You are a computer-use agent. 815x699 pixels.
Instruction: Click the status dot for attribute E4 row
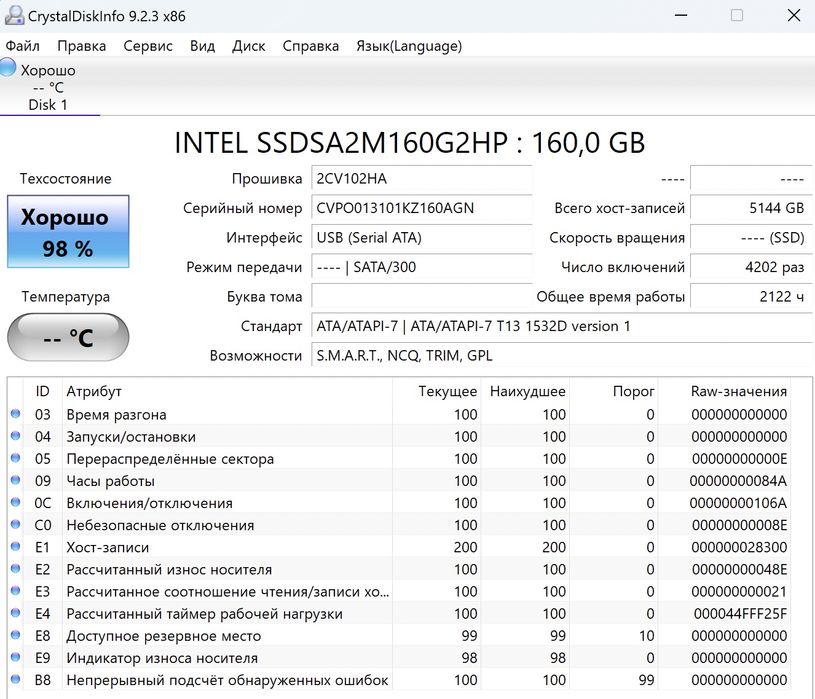click(x=16, y=613)
